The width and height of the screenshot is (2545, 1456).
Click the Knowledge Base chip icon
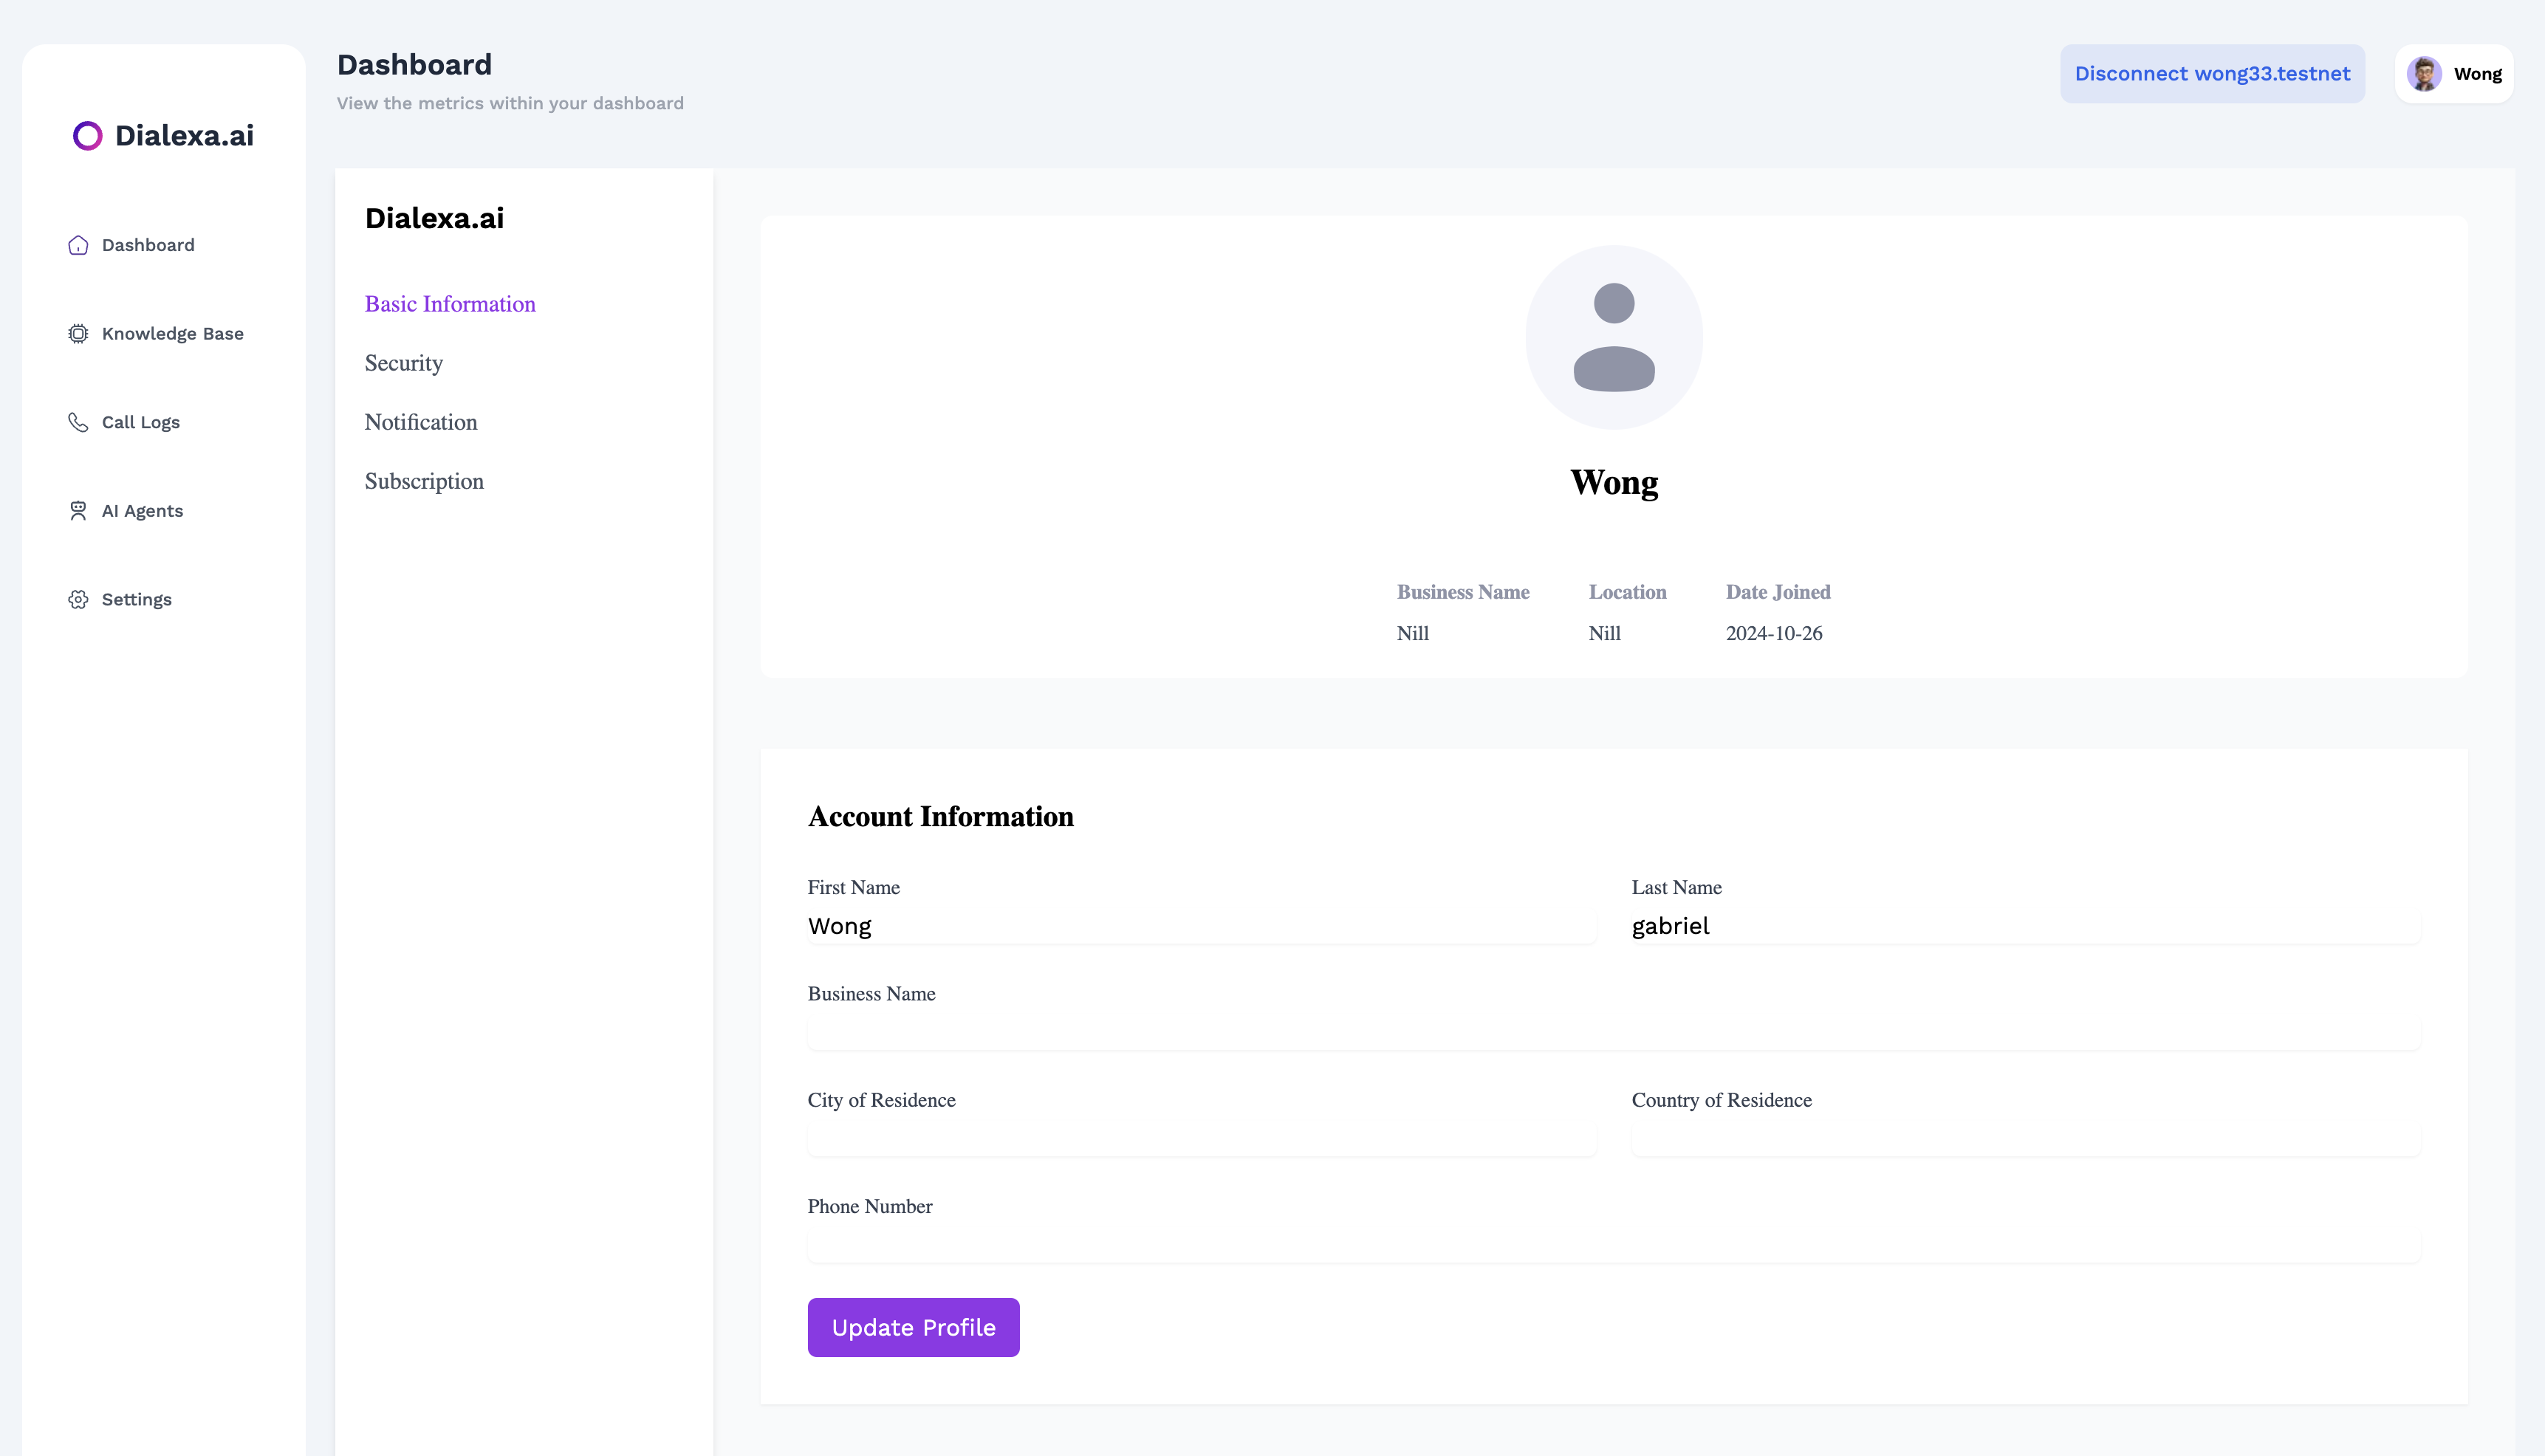pyautogui.click(x=78, y=334)
